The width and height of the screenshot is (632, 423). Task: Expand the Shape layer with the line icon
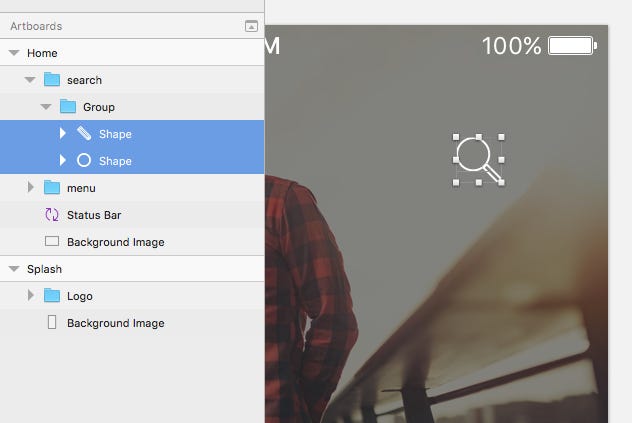[62, 133]
